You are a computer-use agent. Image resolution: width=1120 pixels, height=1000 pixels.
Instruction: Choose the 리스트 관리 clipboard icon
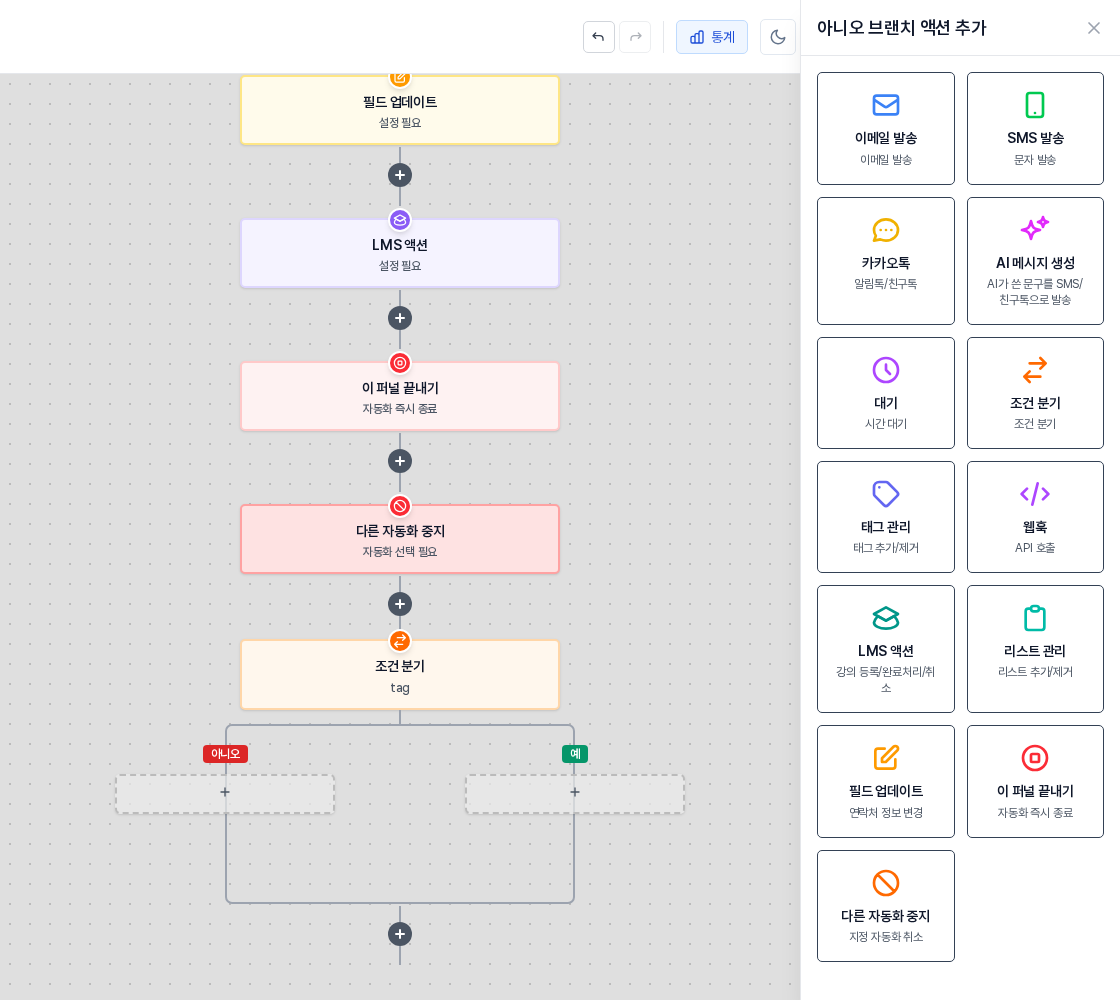[x=1034, y=618]
